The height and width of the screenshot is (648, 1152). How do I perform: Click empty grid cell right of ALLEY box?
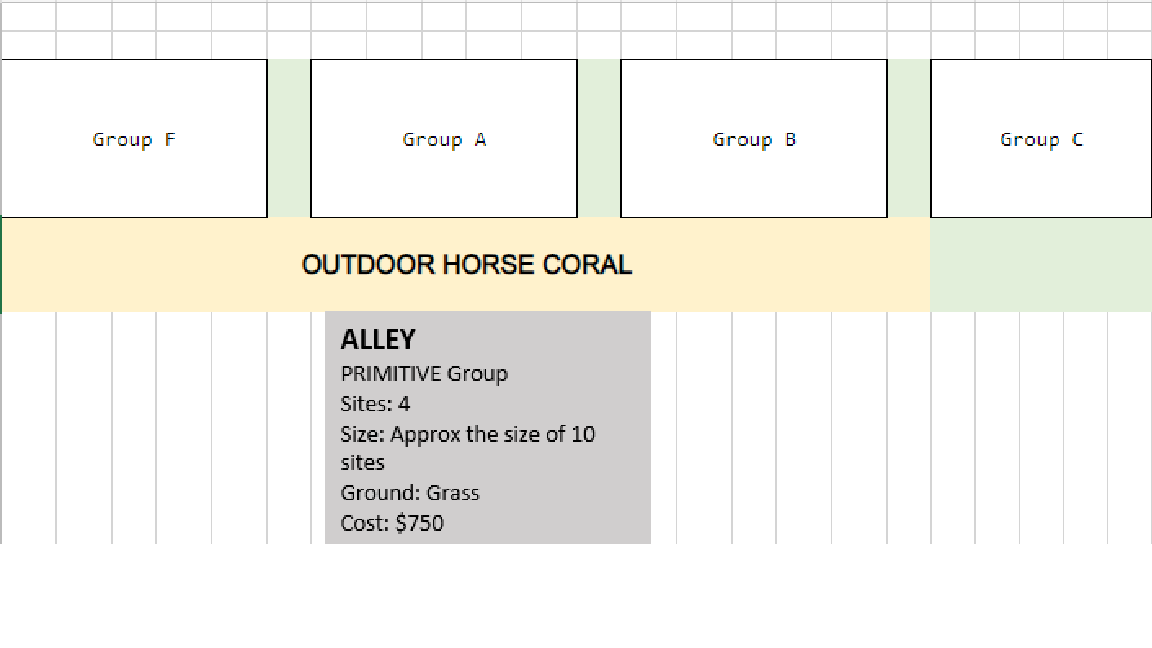704,428
